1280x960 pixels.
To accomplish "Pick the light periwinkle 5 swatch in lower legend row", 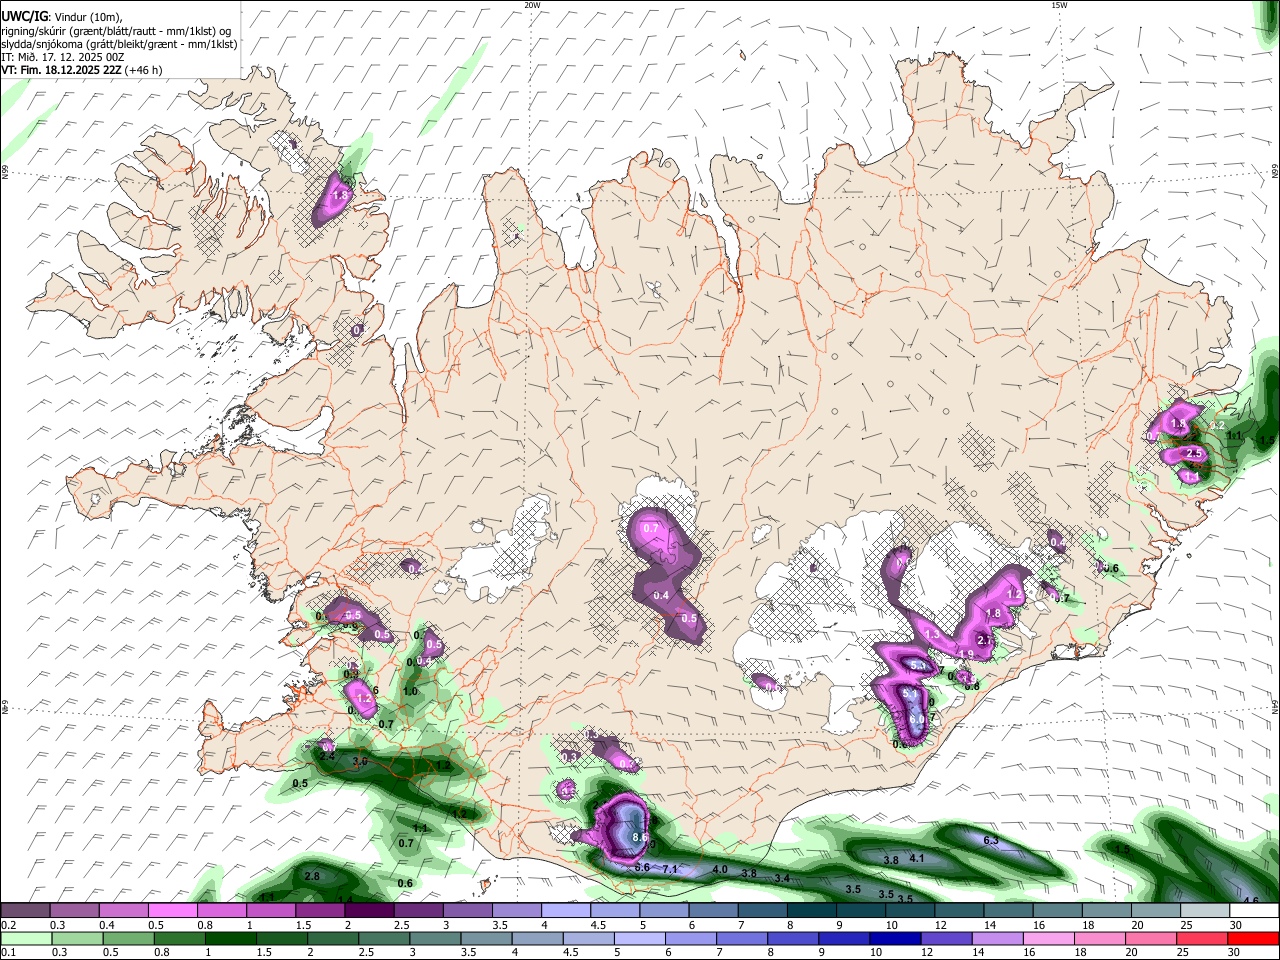I will pyautogui.click(x=640, y=938).
